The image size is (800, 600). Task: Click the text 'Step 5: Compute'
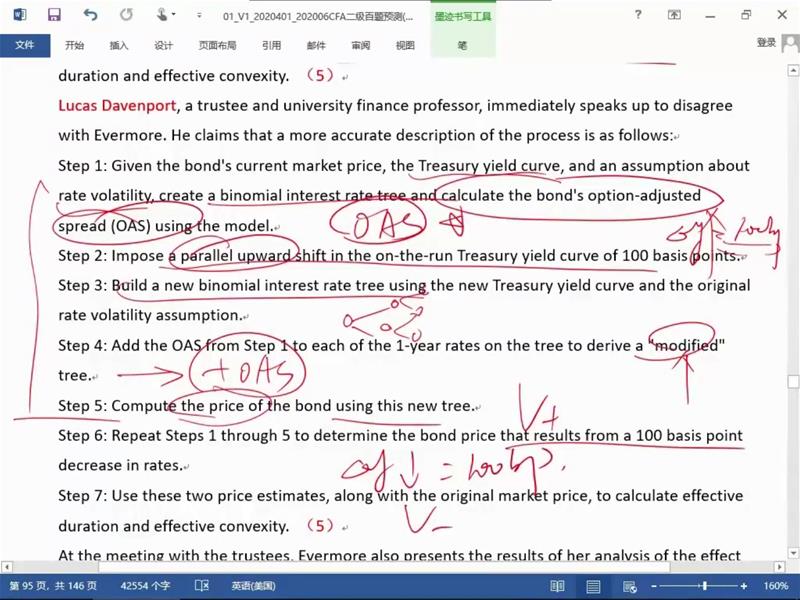tap(117, 406)
